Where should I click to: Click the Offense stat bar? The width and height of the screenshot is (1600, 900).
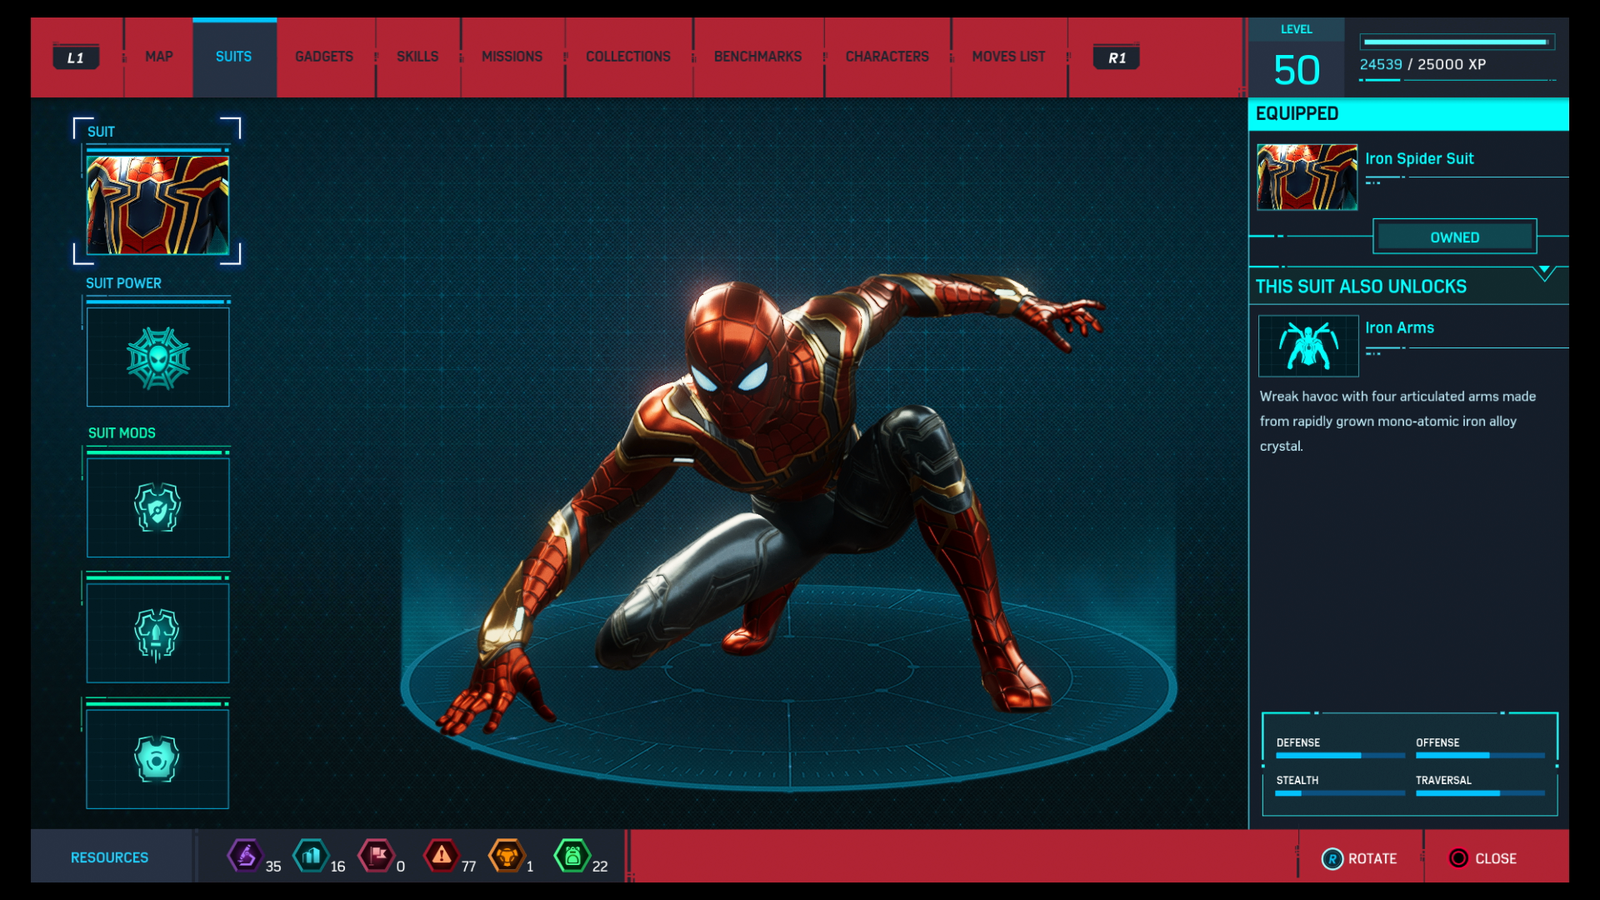[1480, 755]
